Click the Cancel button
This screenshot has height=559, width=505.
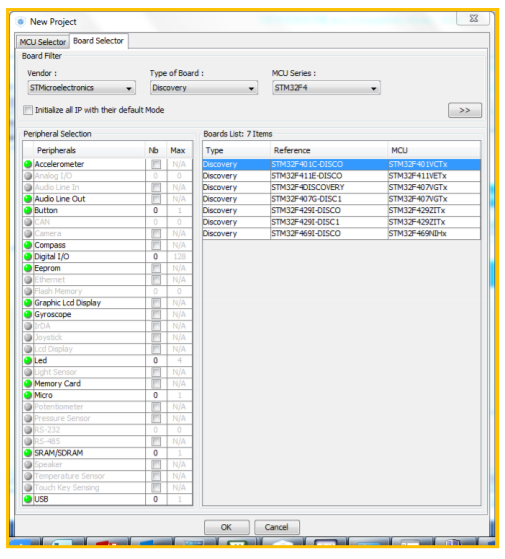277,527
